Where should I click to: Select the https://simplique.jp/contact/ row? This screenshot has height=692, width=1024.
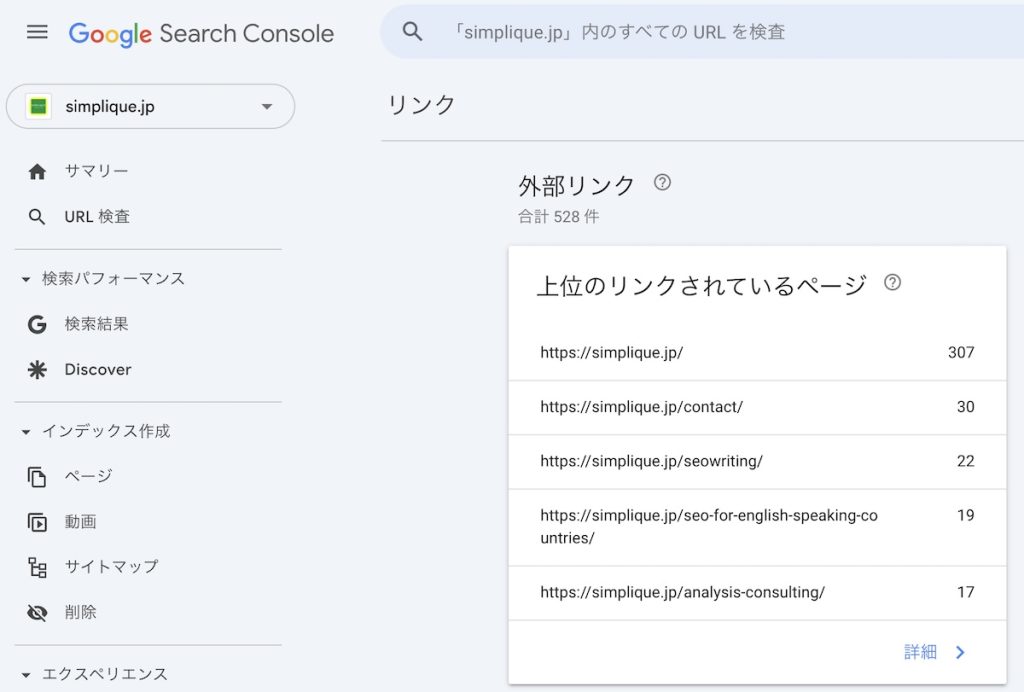coord(757,407)
